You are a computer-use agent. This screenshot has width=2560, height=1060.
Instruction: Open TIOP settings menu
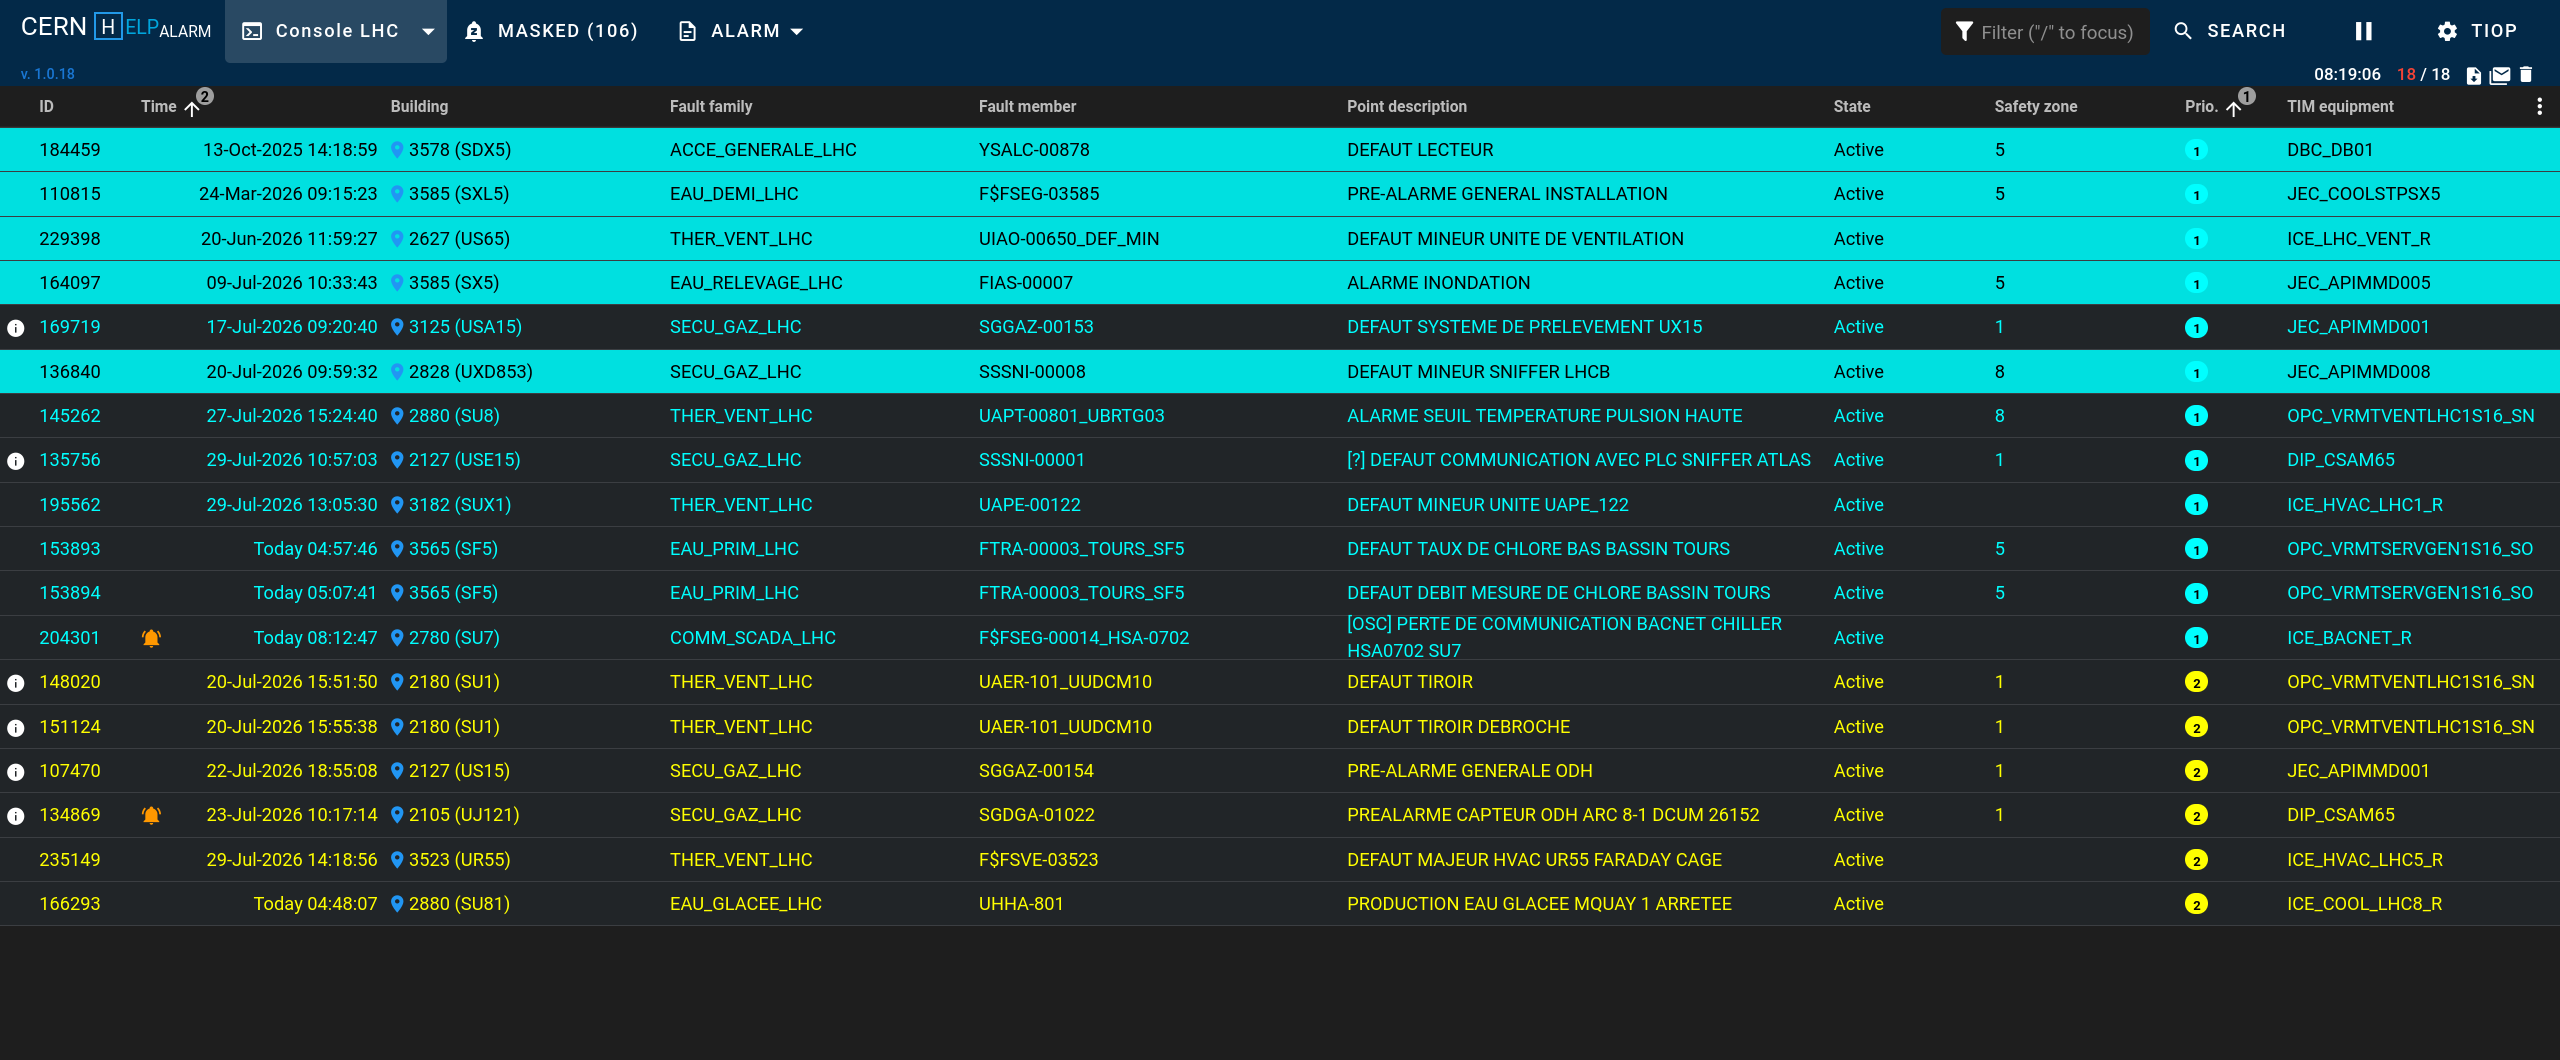(x=2477, y=31)
